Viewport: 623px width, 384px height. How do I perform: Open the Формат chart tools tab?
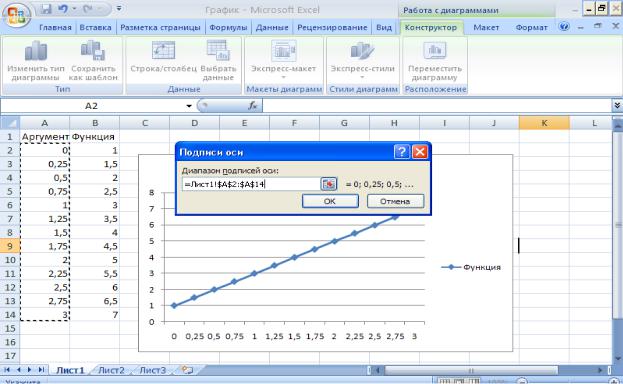point(532,27)
